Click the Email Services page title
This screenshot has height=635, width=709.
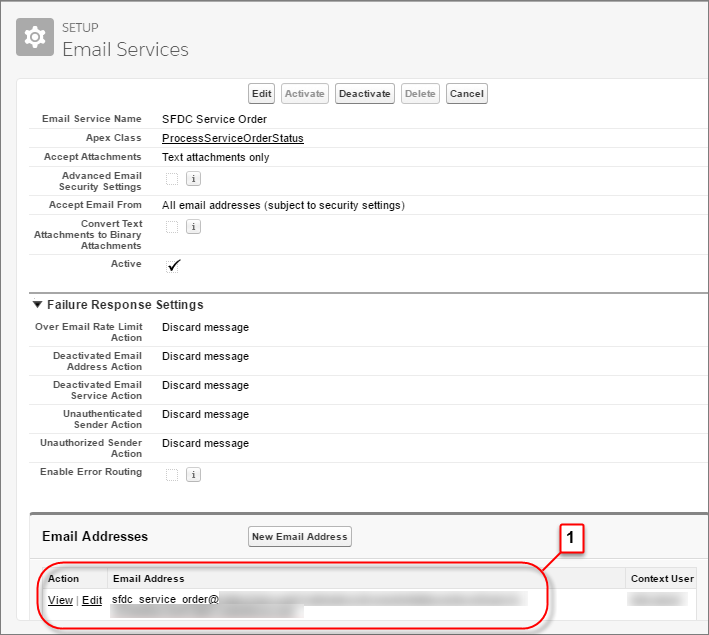click(x=125, y=49)
